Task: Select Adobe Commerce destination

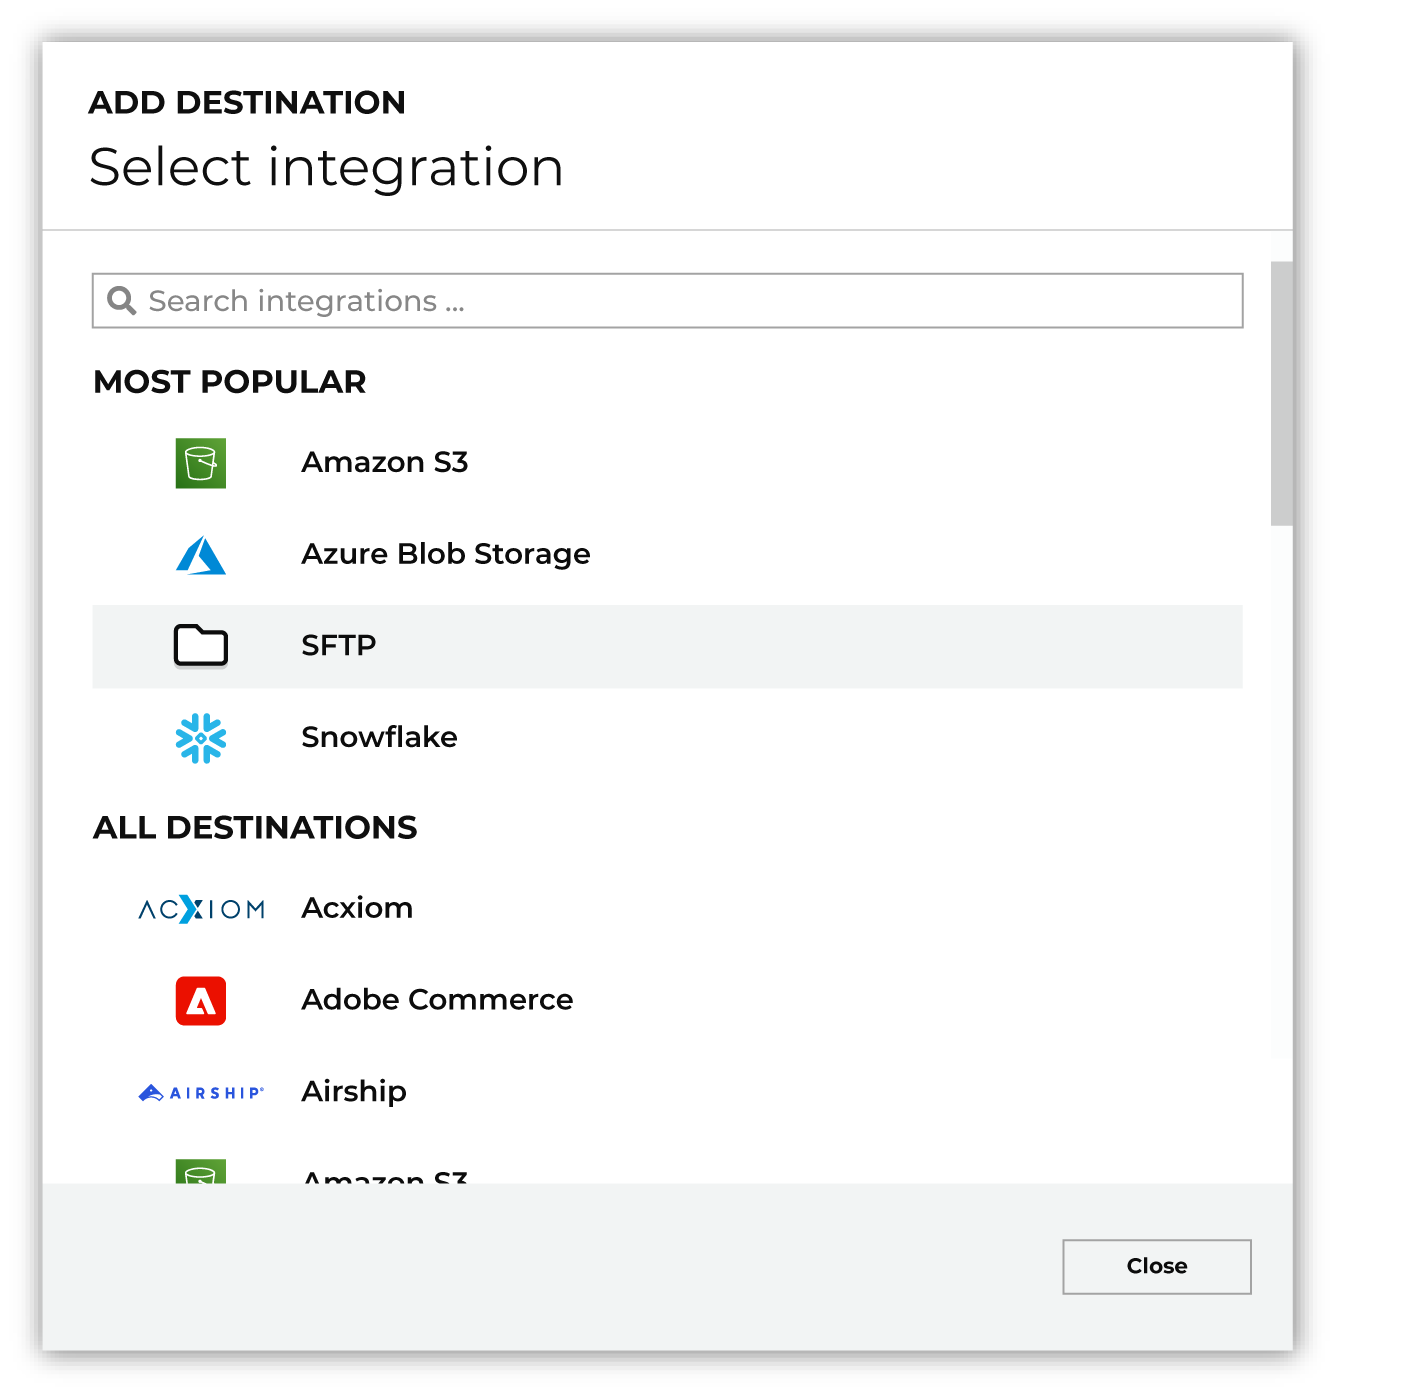Action: point(667,1001)
